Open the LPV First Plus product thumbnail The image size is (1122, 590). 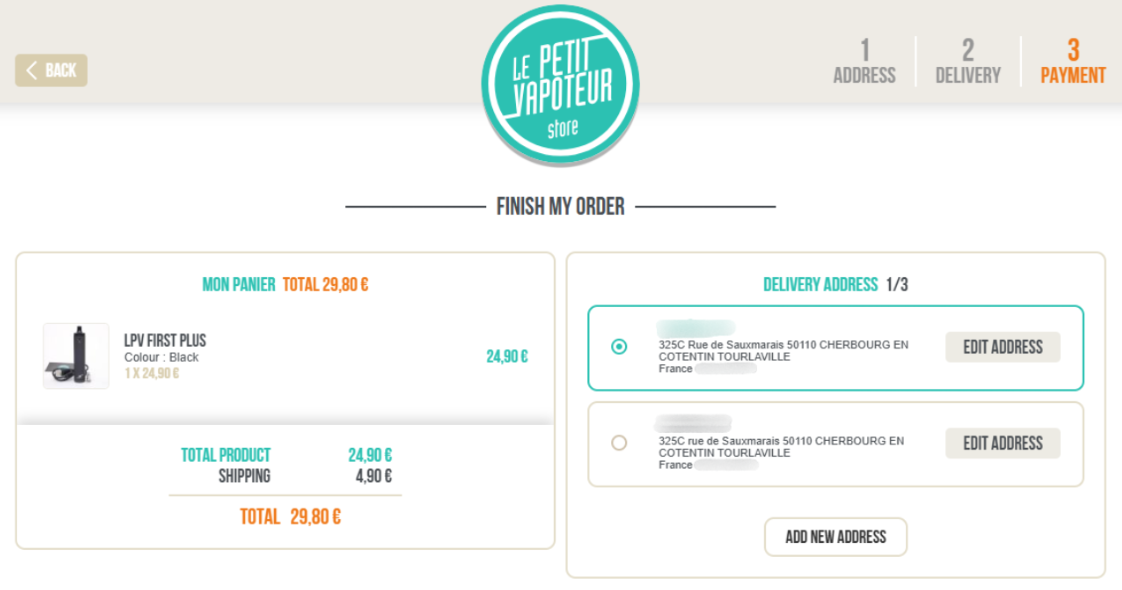tap(76, 355)
